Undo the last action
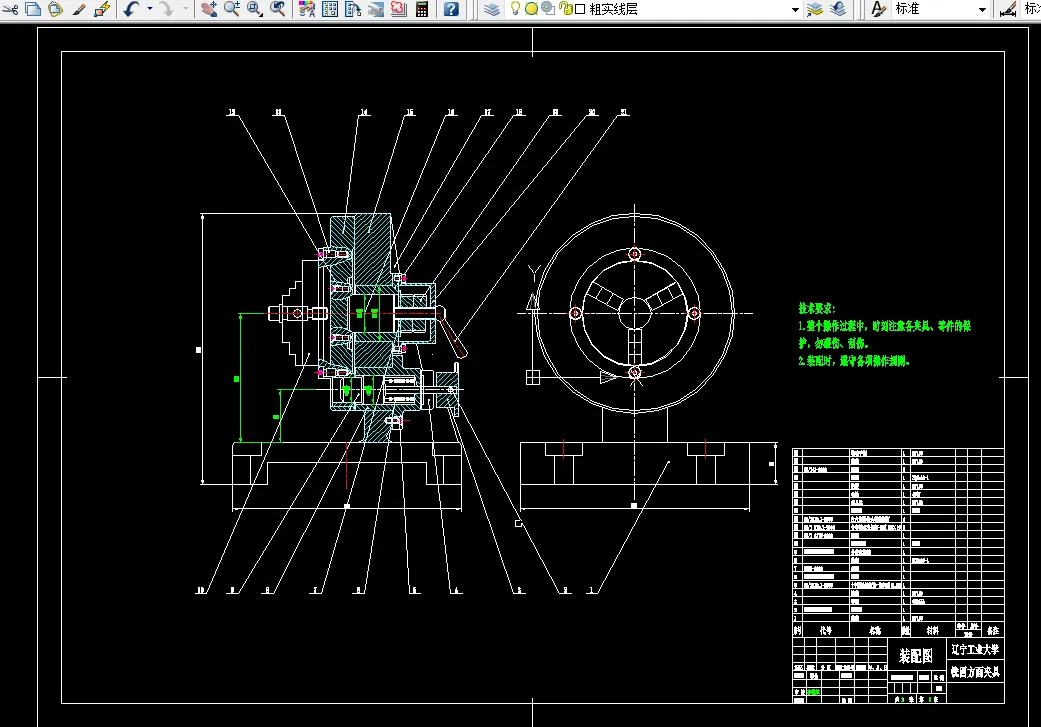Image resolution: width=1041 pixels, height=727 pixels. [131, 9]
